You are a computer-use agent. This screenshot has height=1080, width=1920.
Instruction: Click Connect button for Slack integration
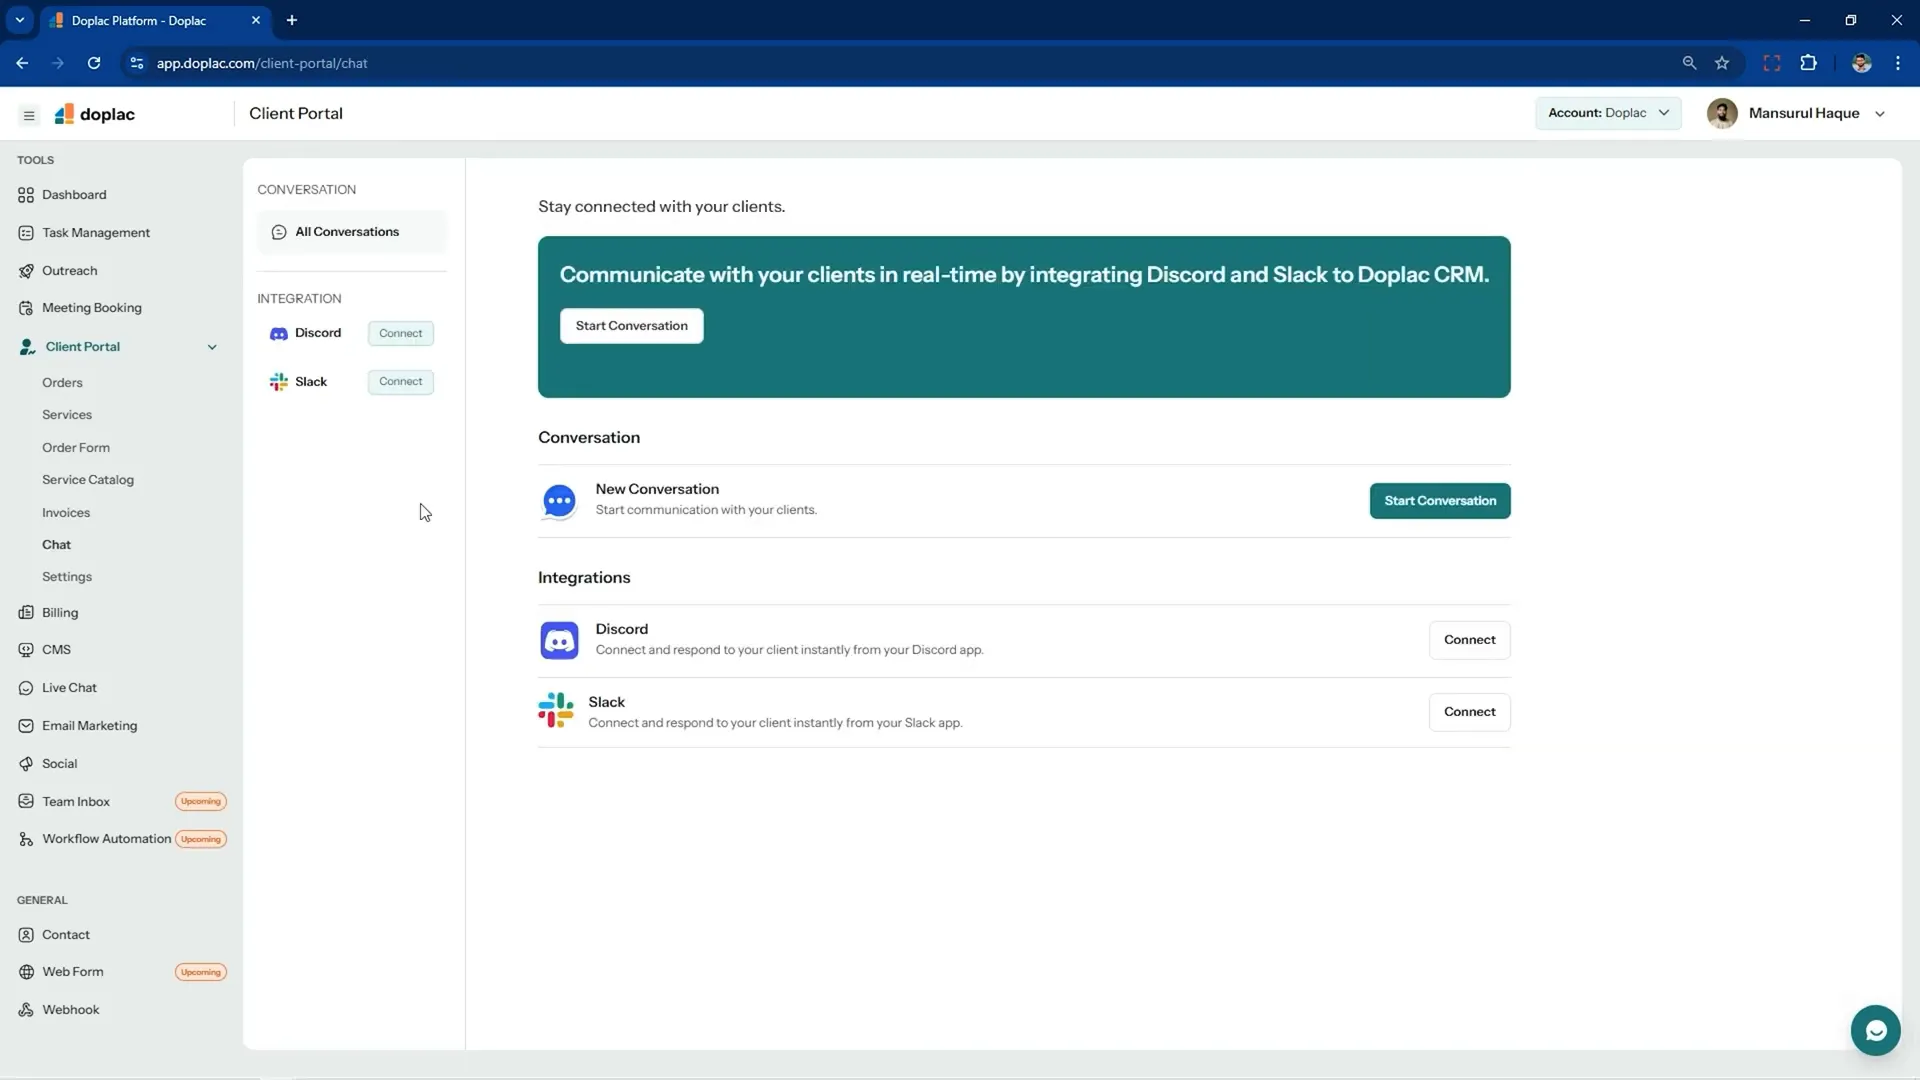(x=1469, y=712)
